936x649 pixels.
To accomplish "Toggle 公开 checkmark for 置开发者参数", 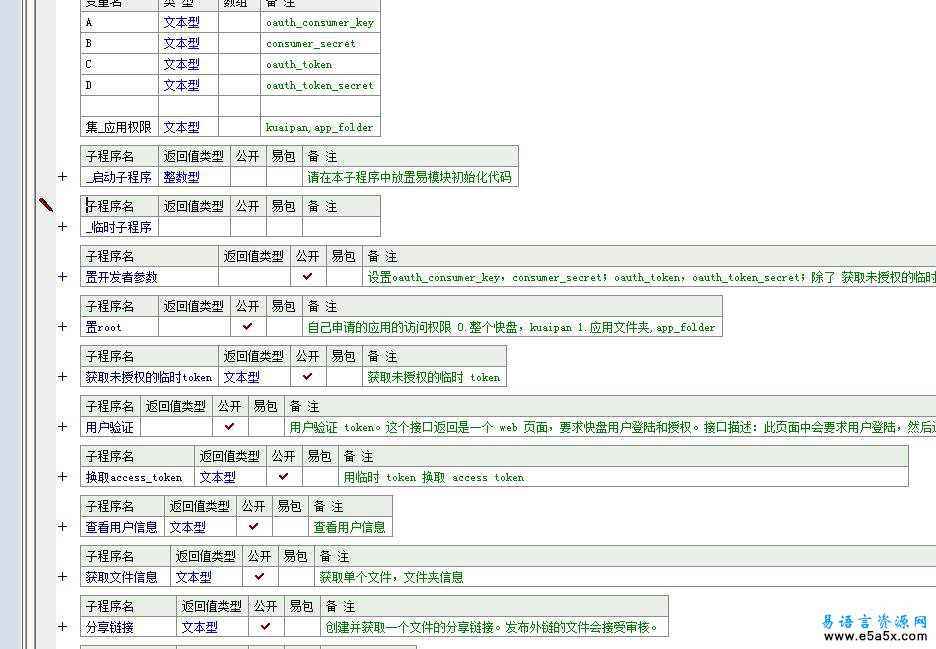I will tap(308, 276).
